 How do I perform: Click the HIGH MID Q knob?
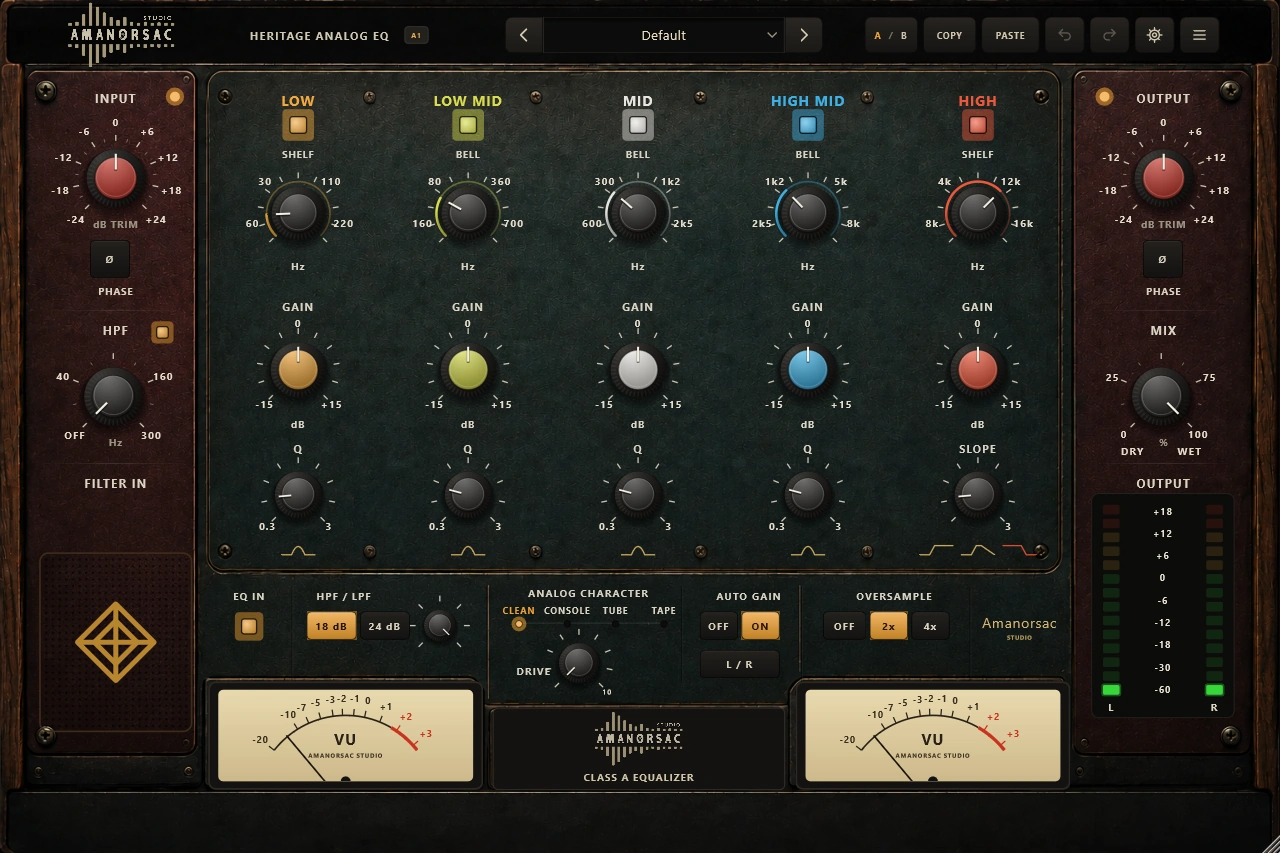coord(808,493)
